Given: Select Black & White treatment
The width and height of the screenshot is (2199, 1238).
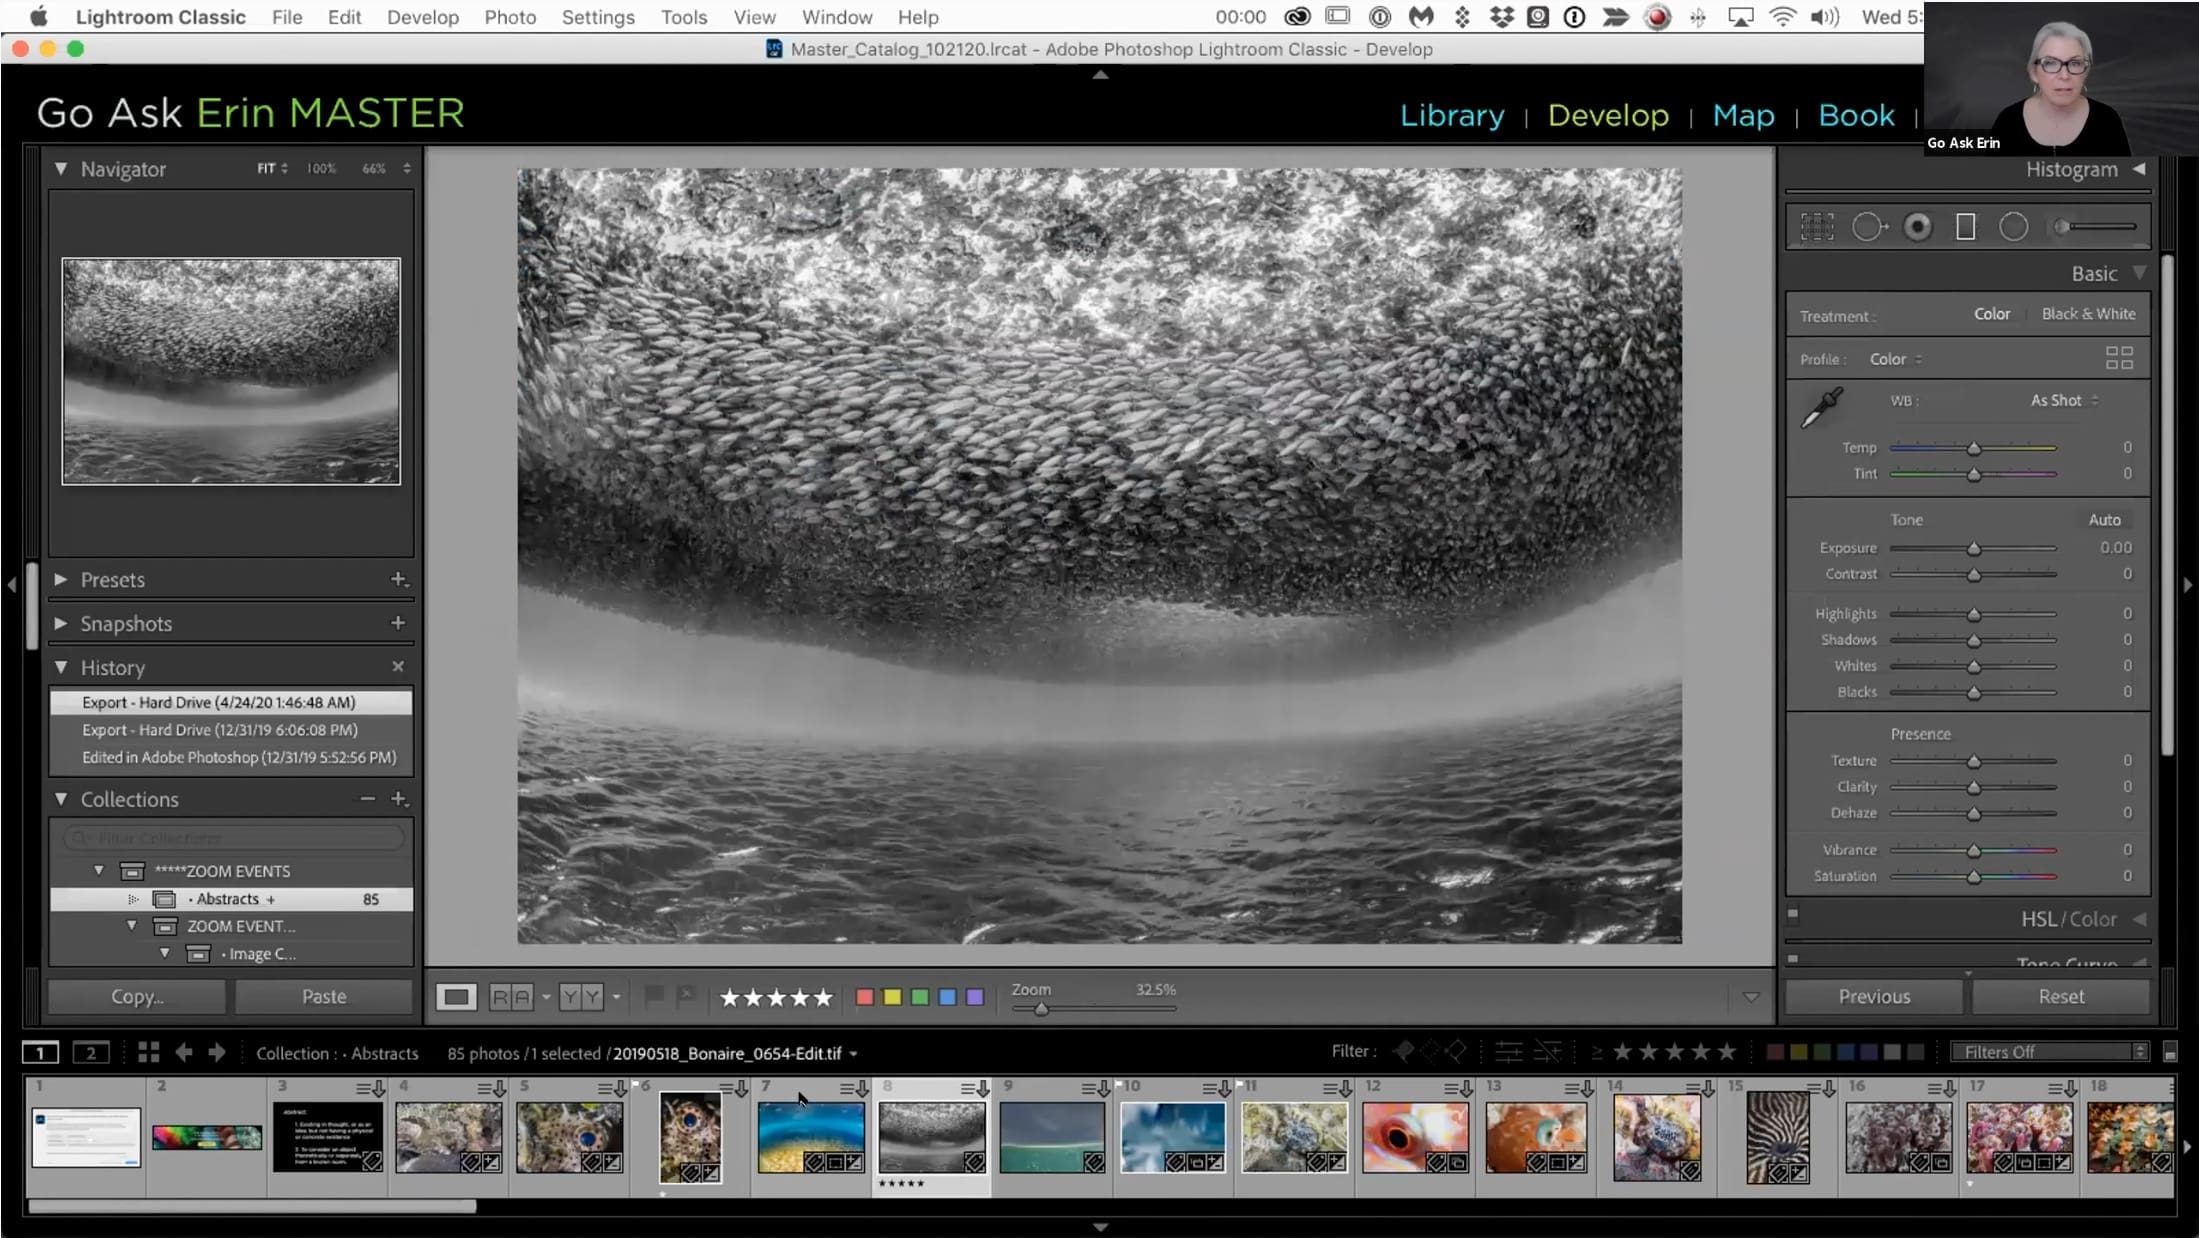Looking at the screenshot, I should point(2088,314).
